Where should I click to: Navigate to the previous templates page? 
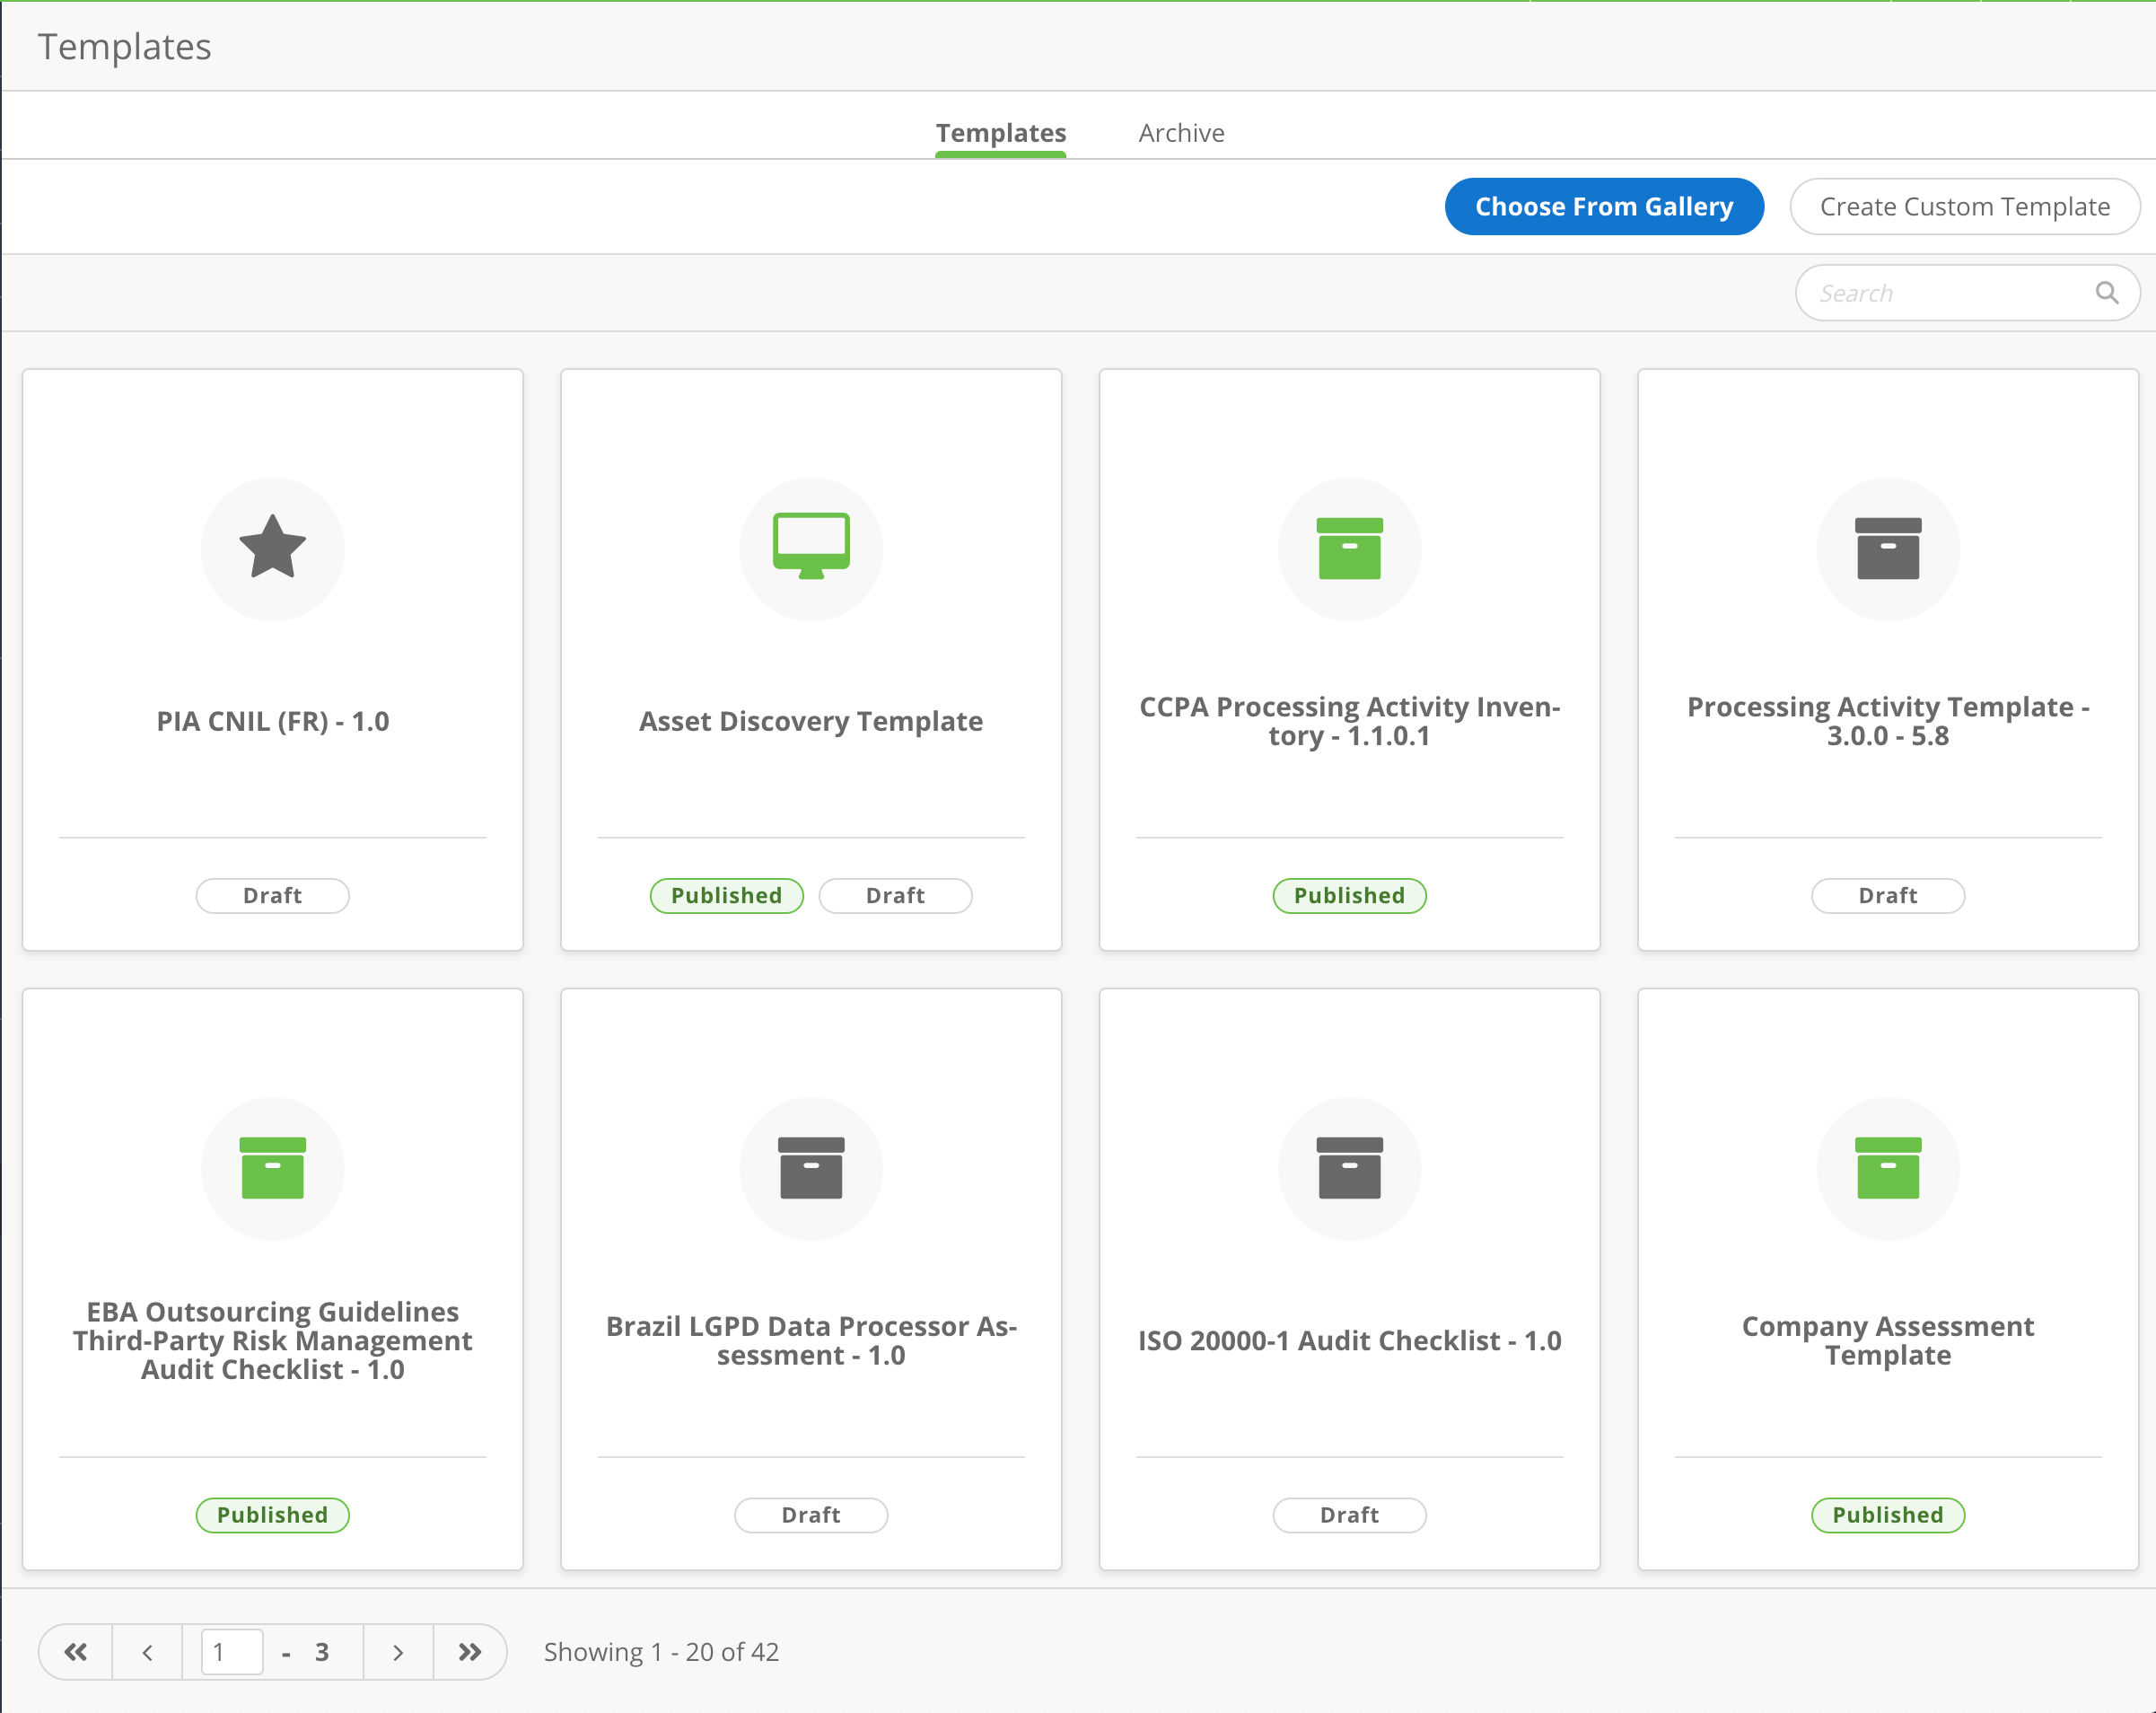[x=146, y=1652]
